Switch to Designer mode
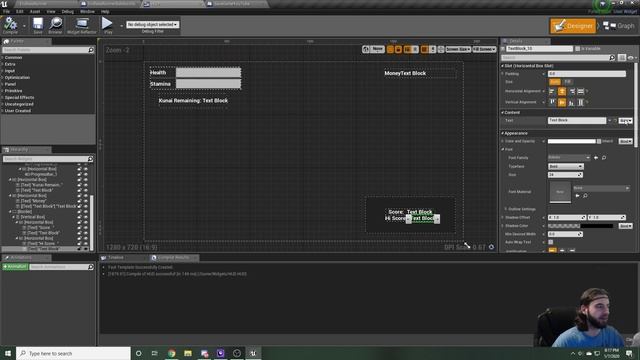This screenshot has height=360, width=640. [x=573, y=26]
